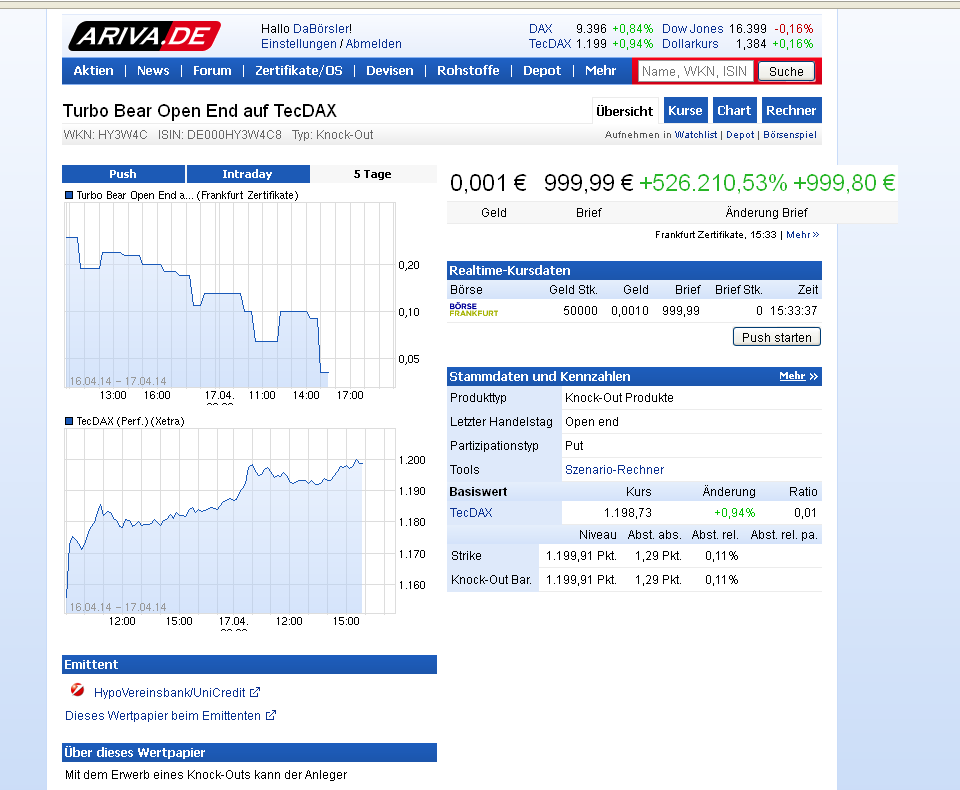The image size is (960, 790).
Task: Click the +526.210,53% change value
Action: pos(713,182)
